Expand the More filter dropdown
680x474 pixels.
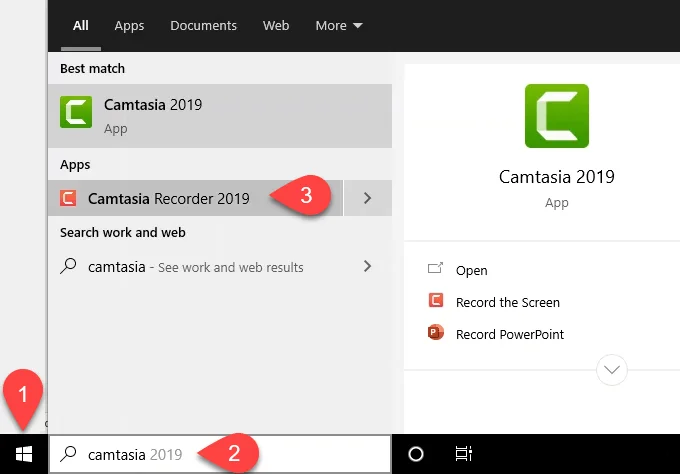pos(339,25)
